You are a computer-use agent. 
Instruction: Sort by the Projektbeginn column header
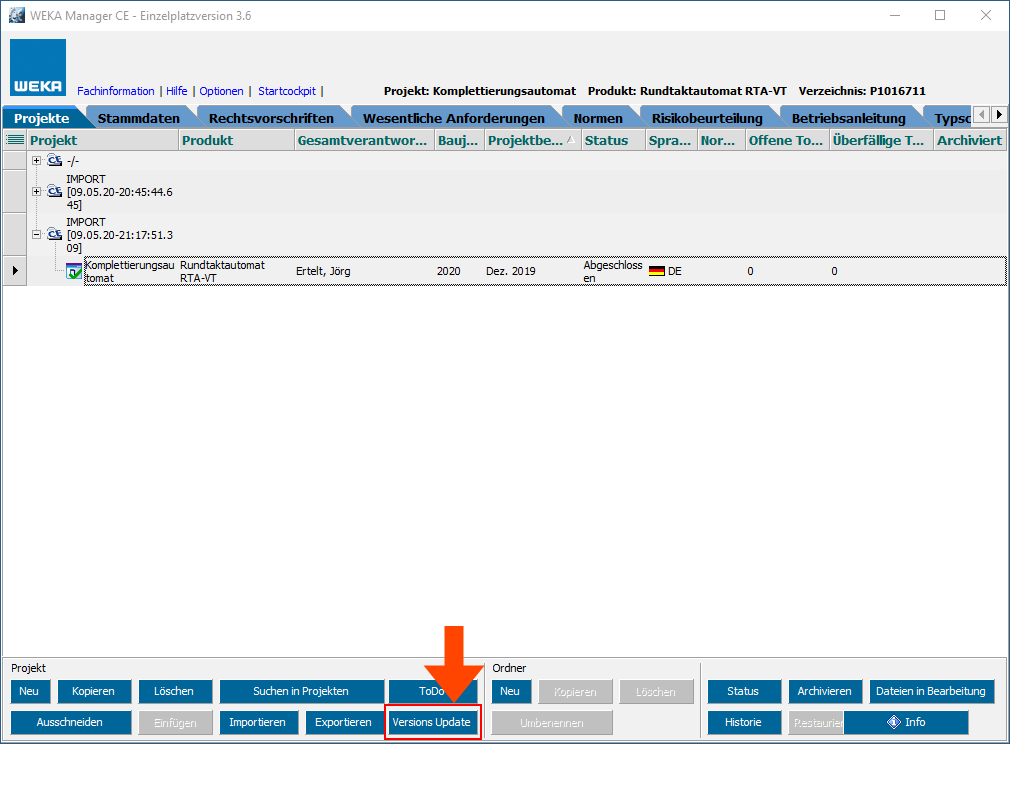[525, 140]
